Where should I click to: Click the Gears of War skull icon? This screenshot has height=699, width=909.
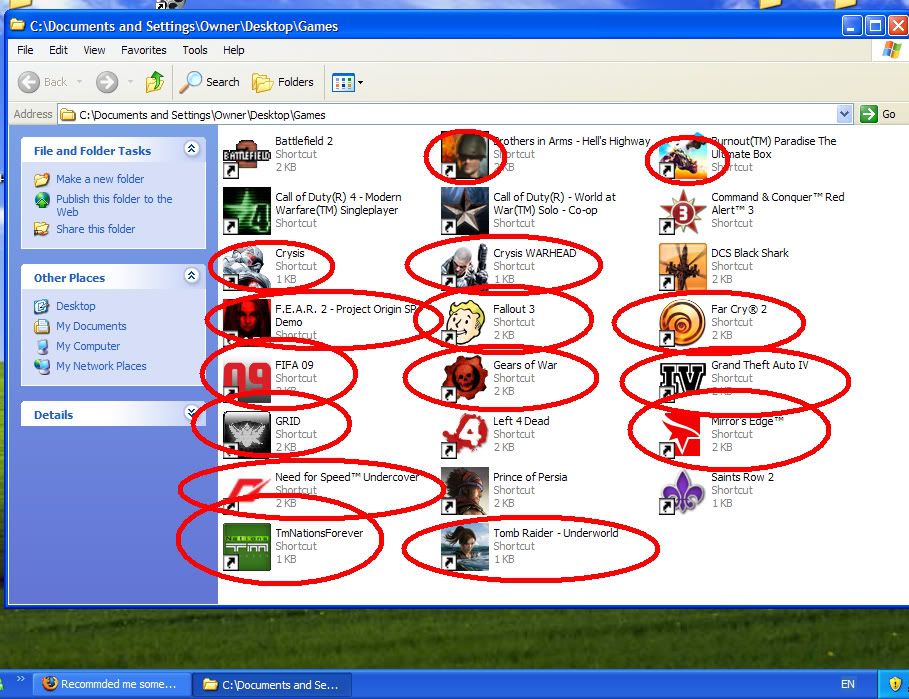465,378
